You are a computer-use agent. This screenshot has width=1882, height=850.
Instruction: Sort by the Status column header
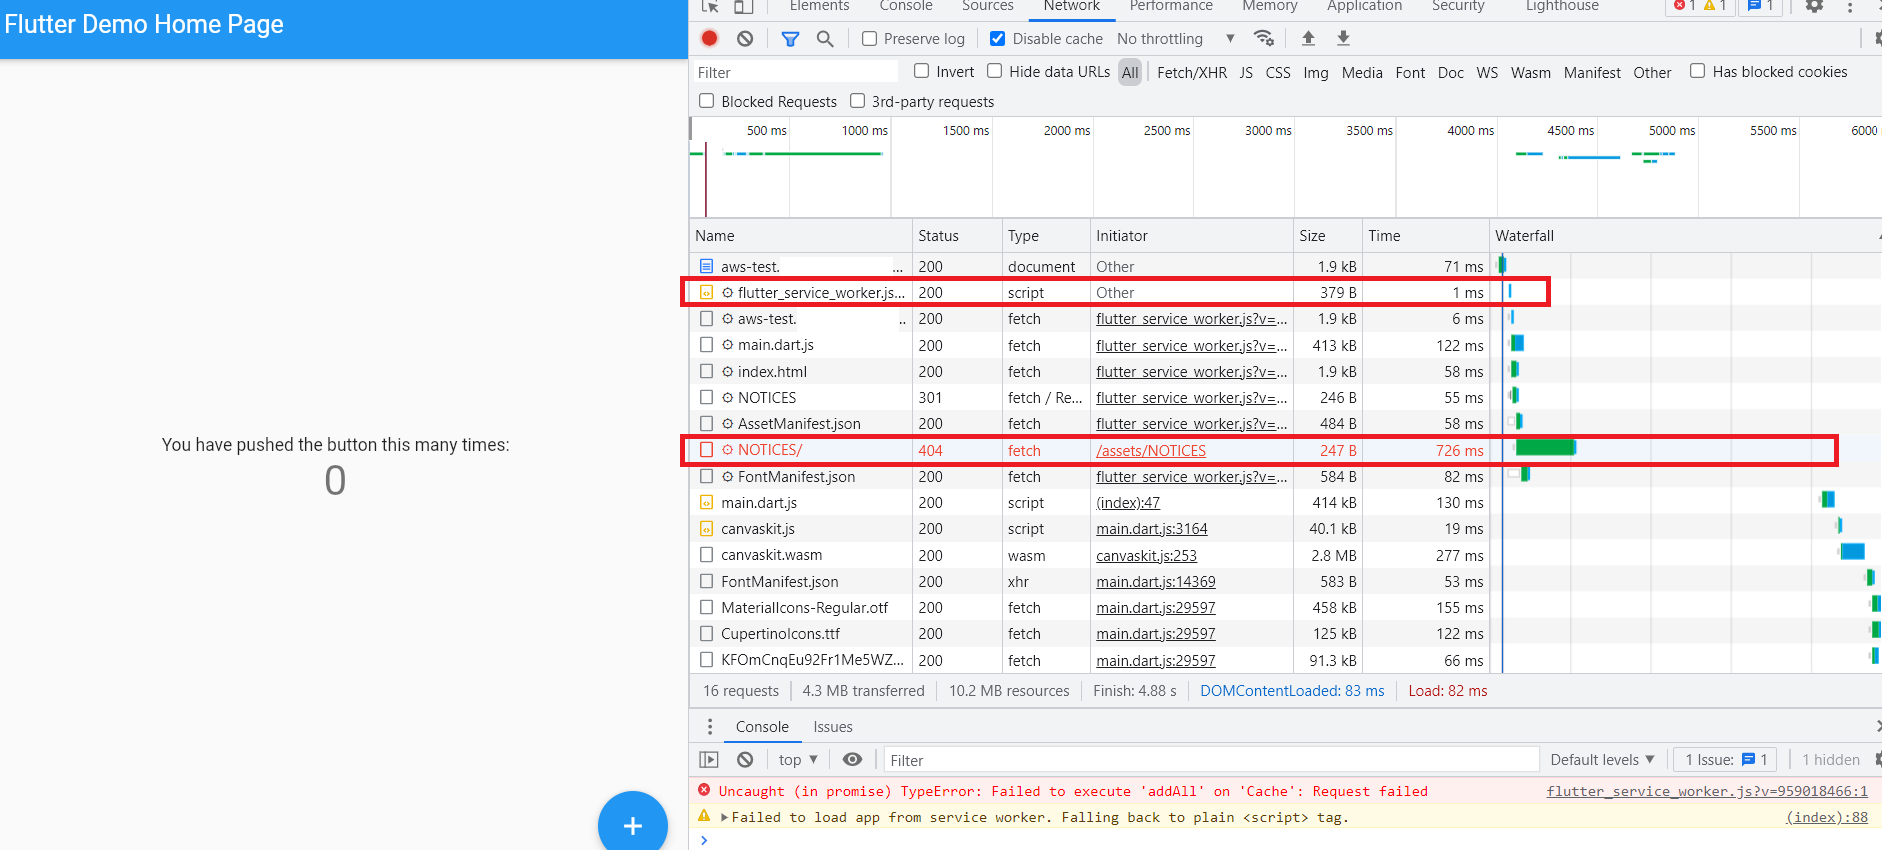pos(957,236)
